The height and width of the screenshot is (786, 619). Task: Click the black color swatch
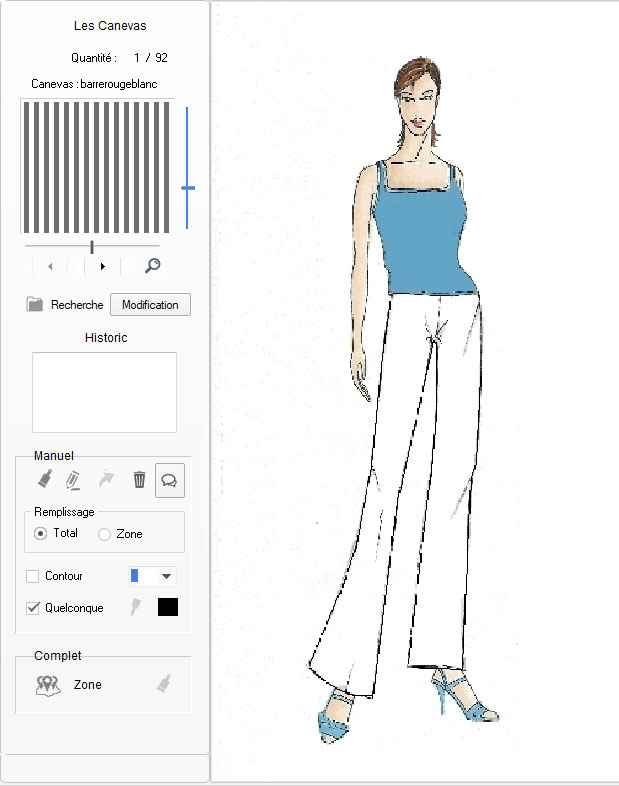[168, 607]
